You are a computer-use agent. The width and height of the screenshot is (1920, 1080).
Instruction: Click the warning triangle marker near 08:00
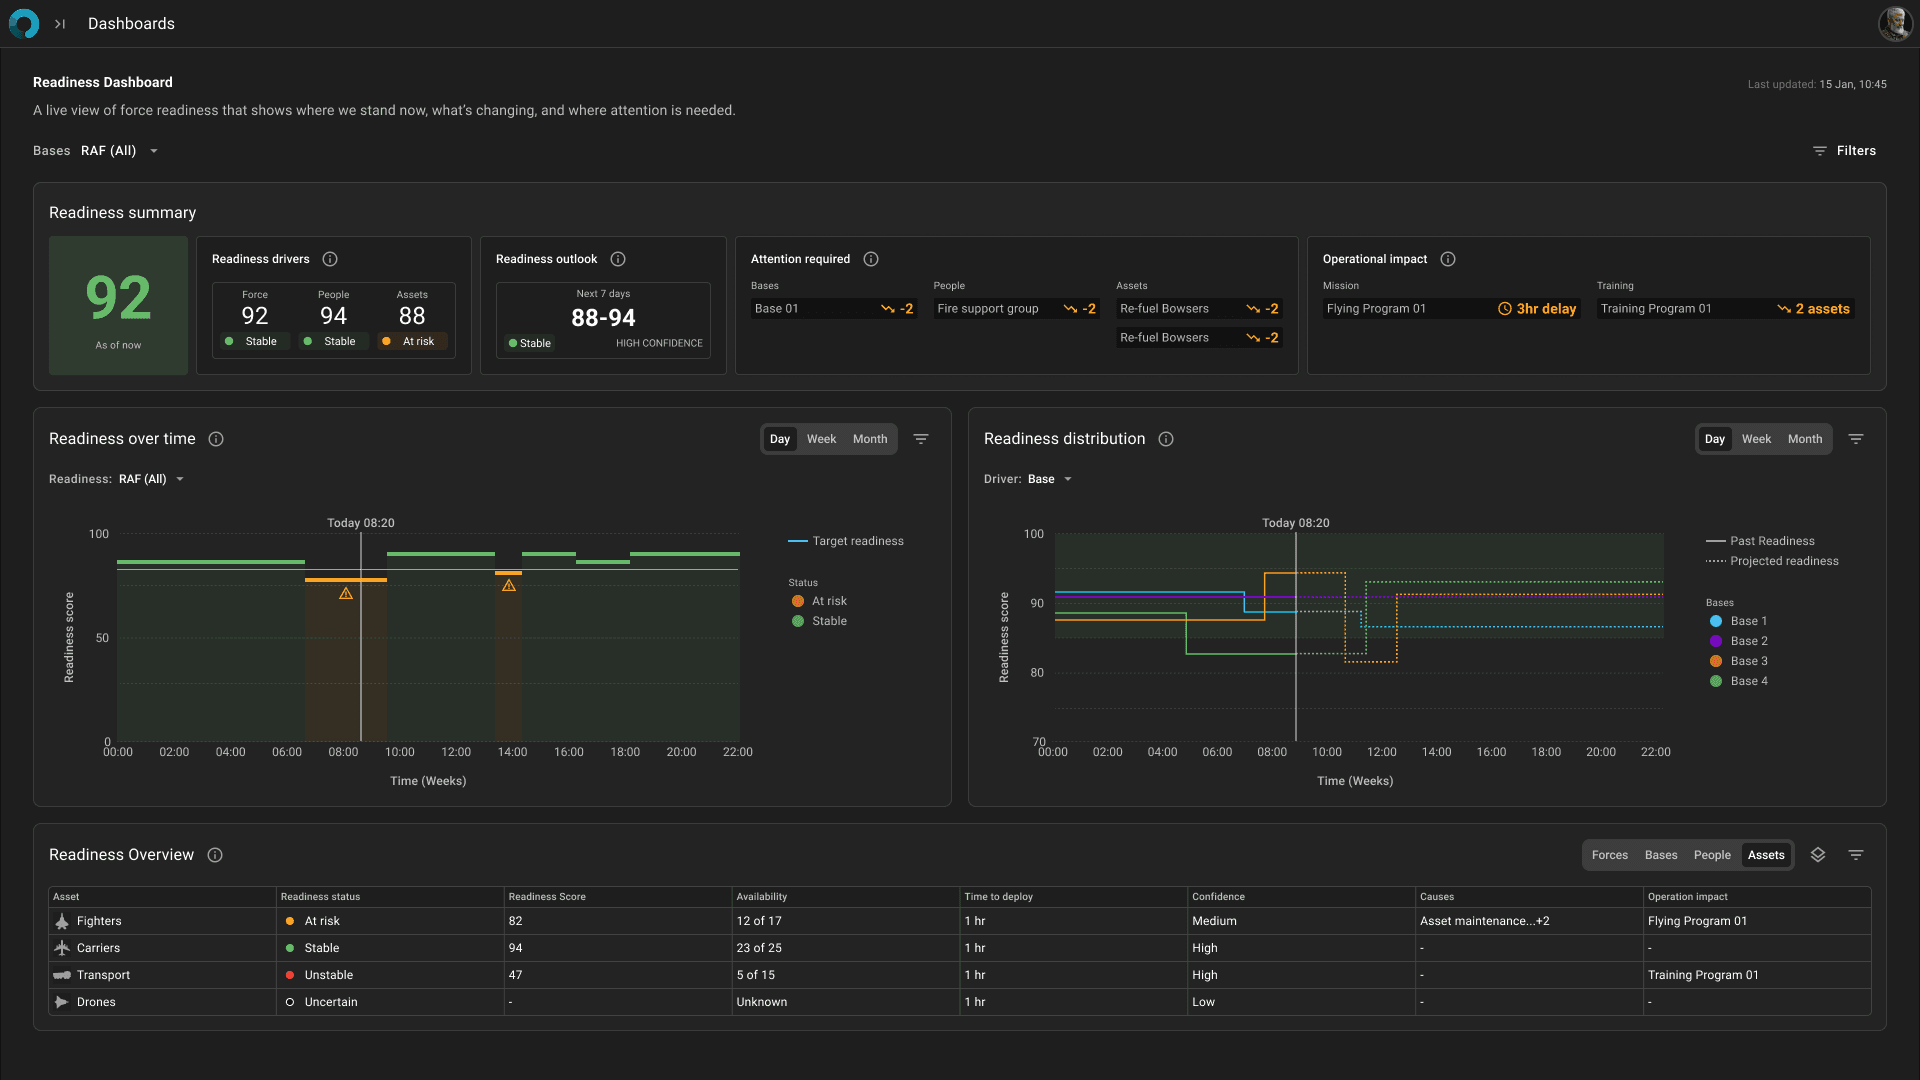346,594
